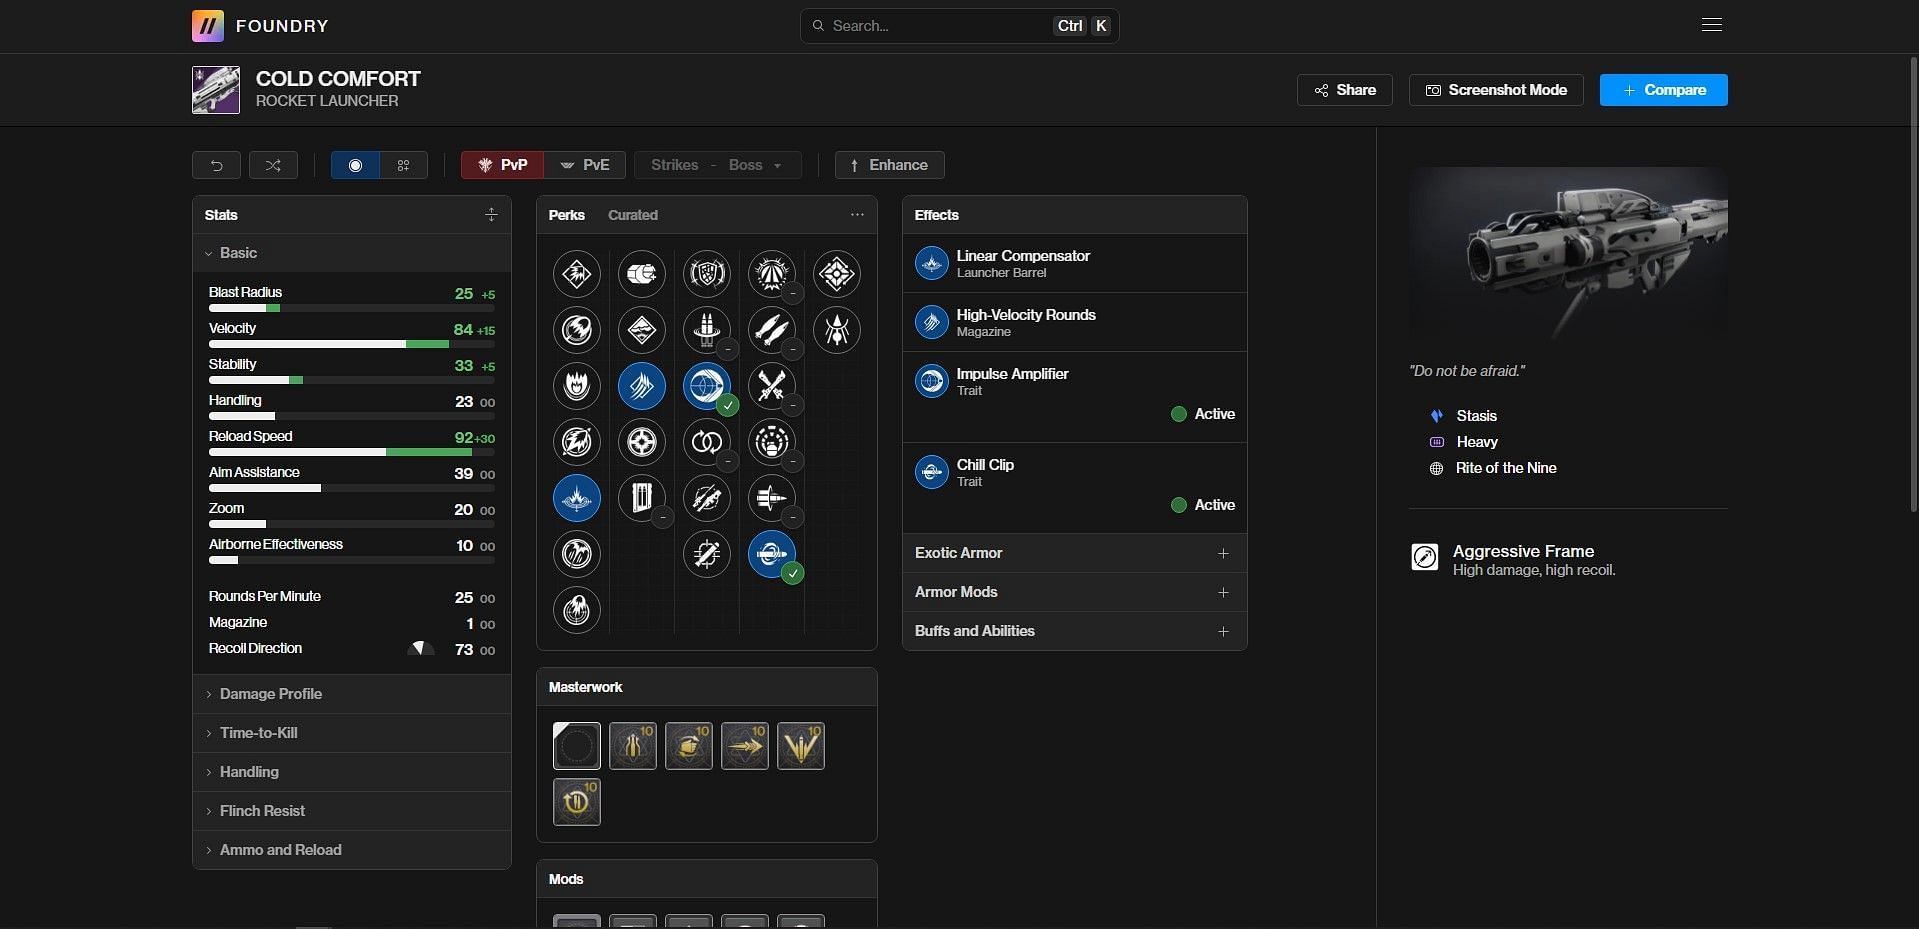Viewport: 1919px width, 929px height.
Task: Open the Perks panel three-dot options
Action: (x=857, y=215)
